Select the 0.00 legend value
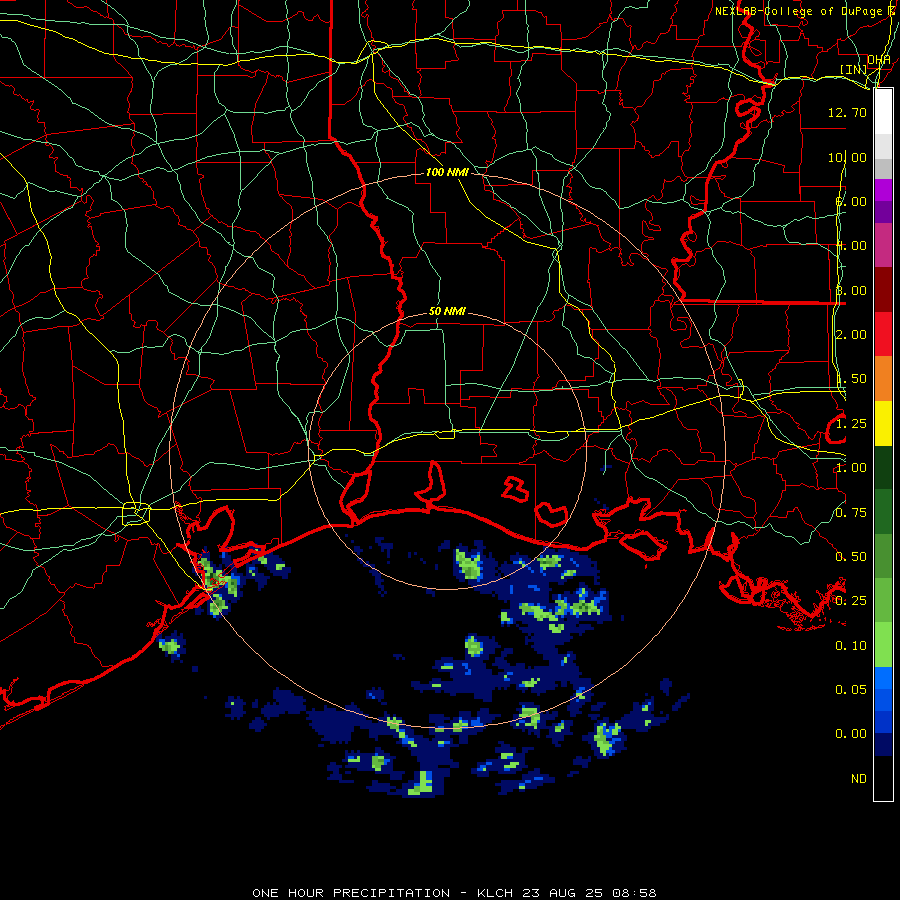Image resolution: width=900 pixels, height=900 pixels. coord(851,734)
